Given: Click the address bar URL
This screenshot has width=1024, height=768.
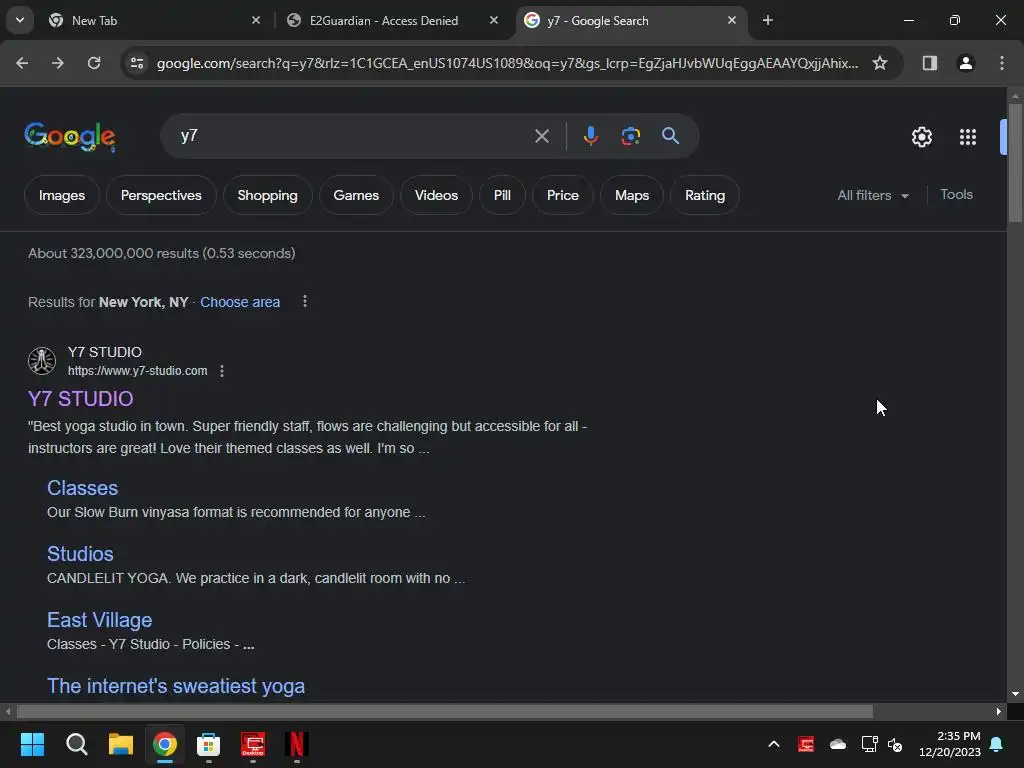Looking at the screenshot, I should pos(507,63).
